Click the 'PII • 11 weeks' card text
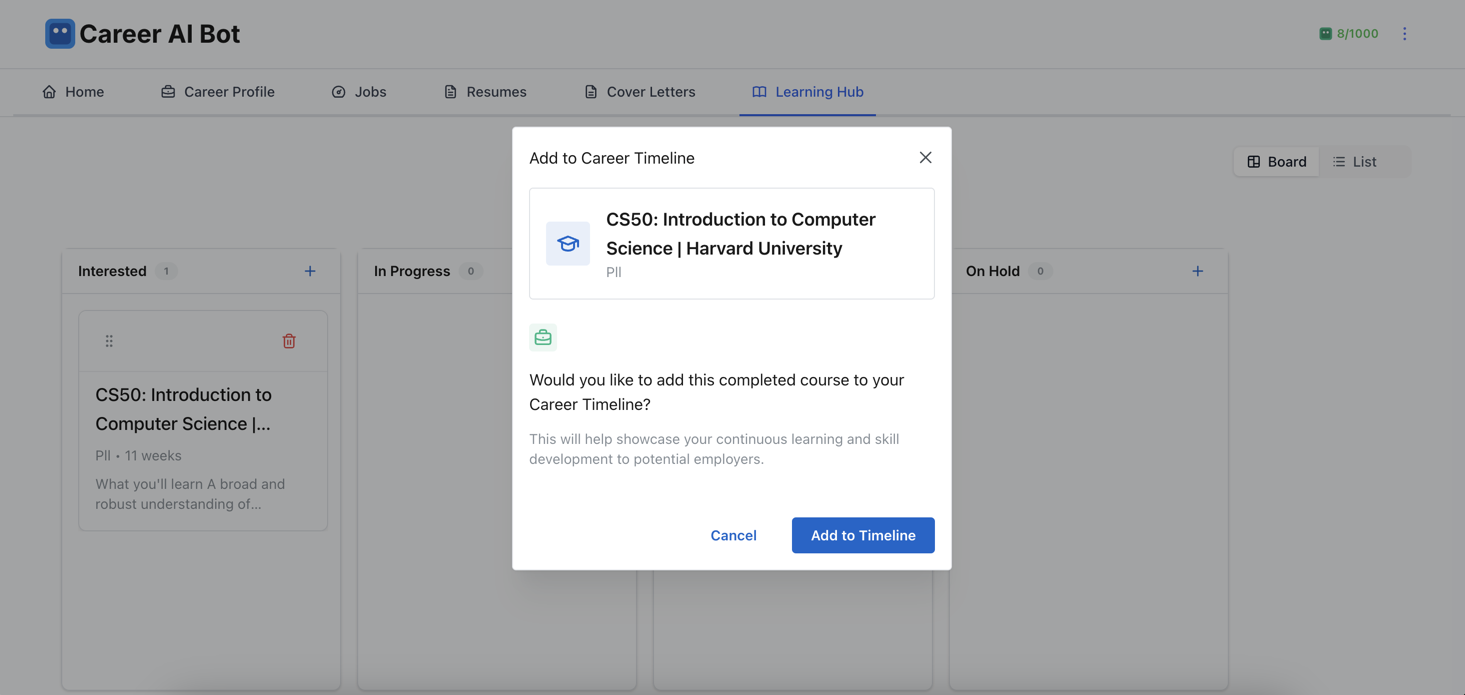Screen dimensions: 1465x695 pyautogui.click(x=138, y=456)
